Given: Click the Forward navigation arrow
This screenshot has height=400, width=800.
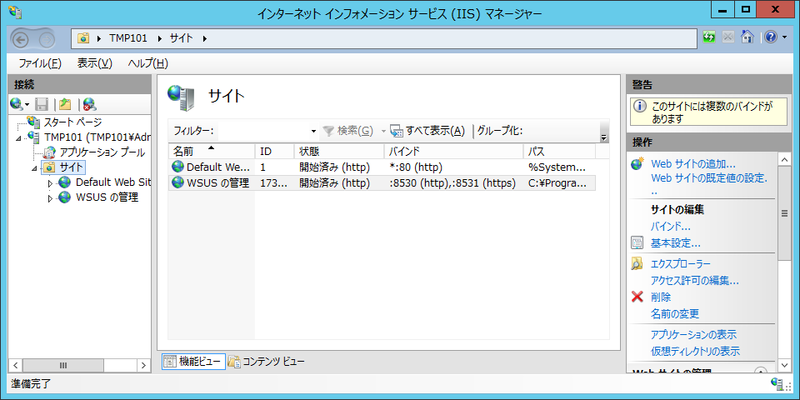Looking at the screenshot, I should [47, 39].
